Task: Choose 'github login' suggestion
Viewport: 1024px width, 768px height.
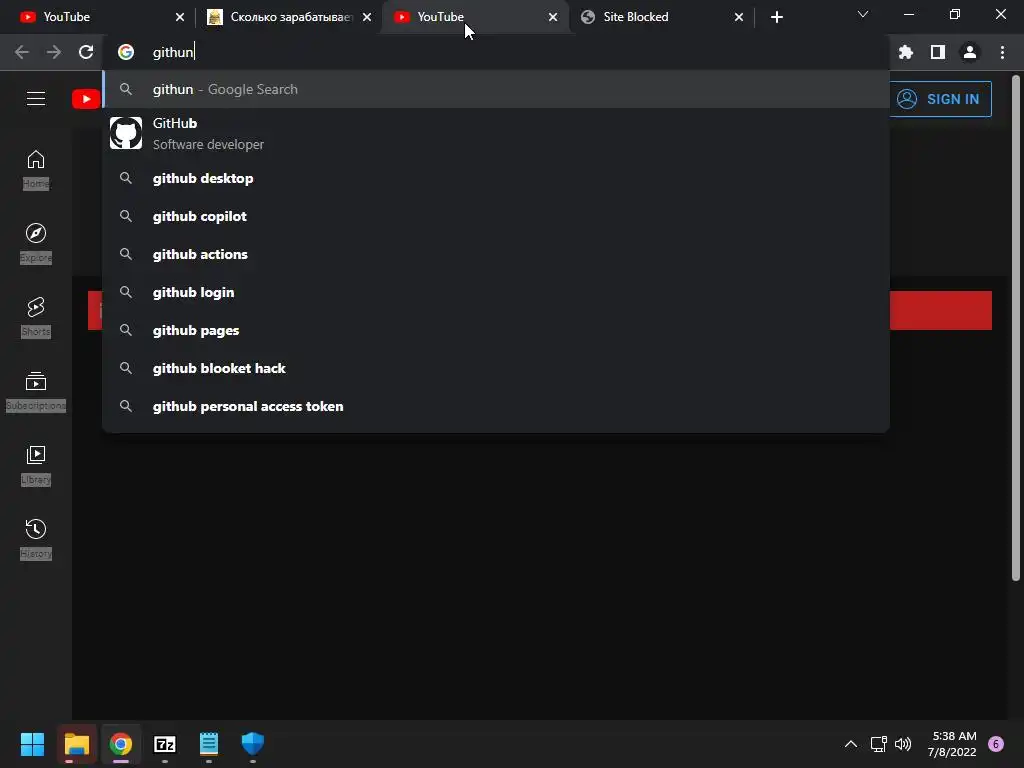Action: pos(496,292)
